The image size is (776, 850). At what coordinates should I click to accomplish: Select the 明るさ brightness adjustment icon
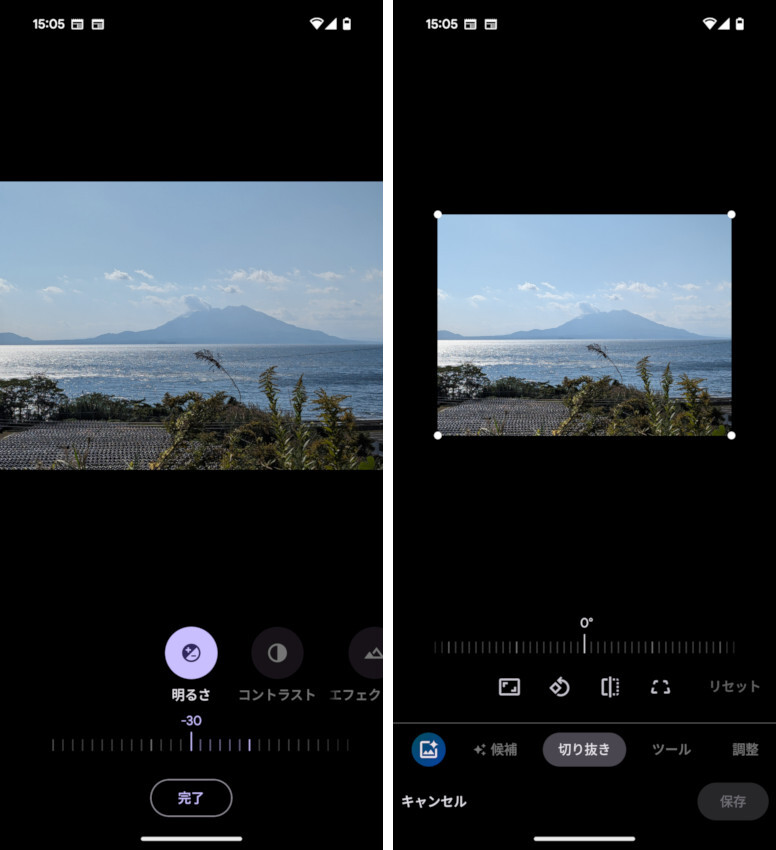click(x=191, y=653)
